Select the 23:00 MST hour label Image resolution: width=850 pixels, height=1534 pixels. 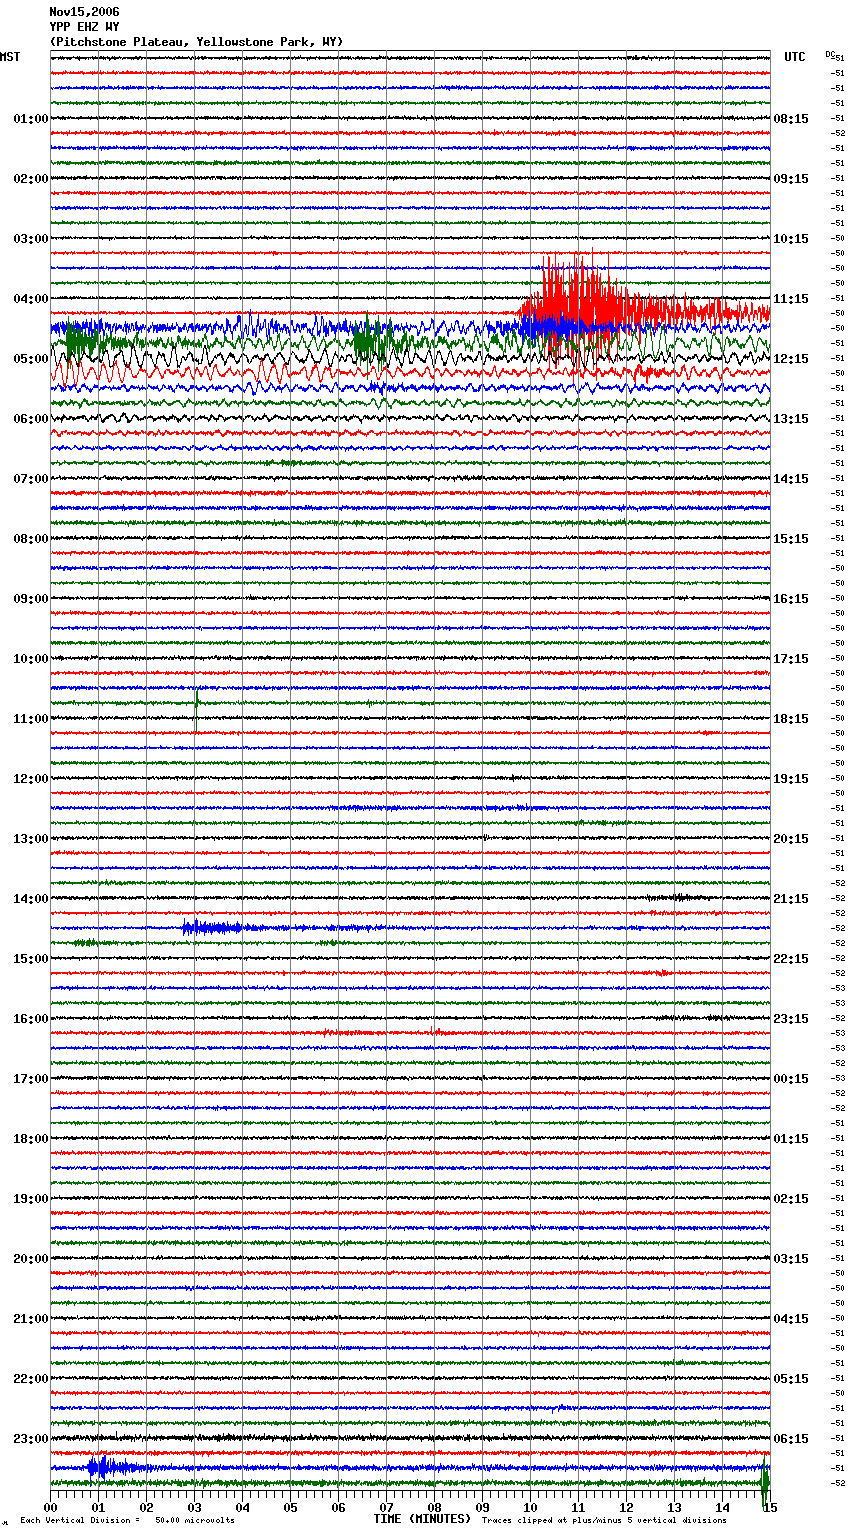tap(31, 1439)
